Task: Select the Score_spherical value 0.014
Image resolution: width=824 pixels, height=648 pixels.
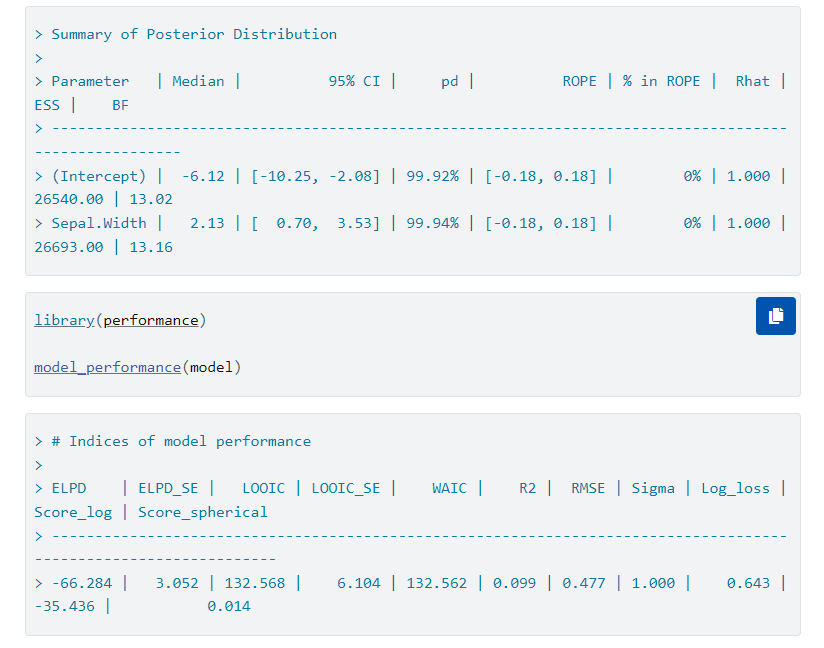Action: [231, 606]
